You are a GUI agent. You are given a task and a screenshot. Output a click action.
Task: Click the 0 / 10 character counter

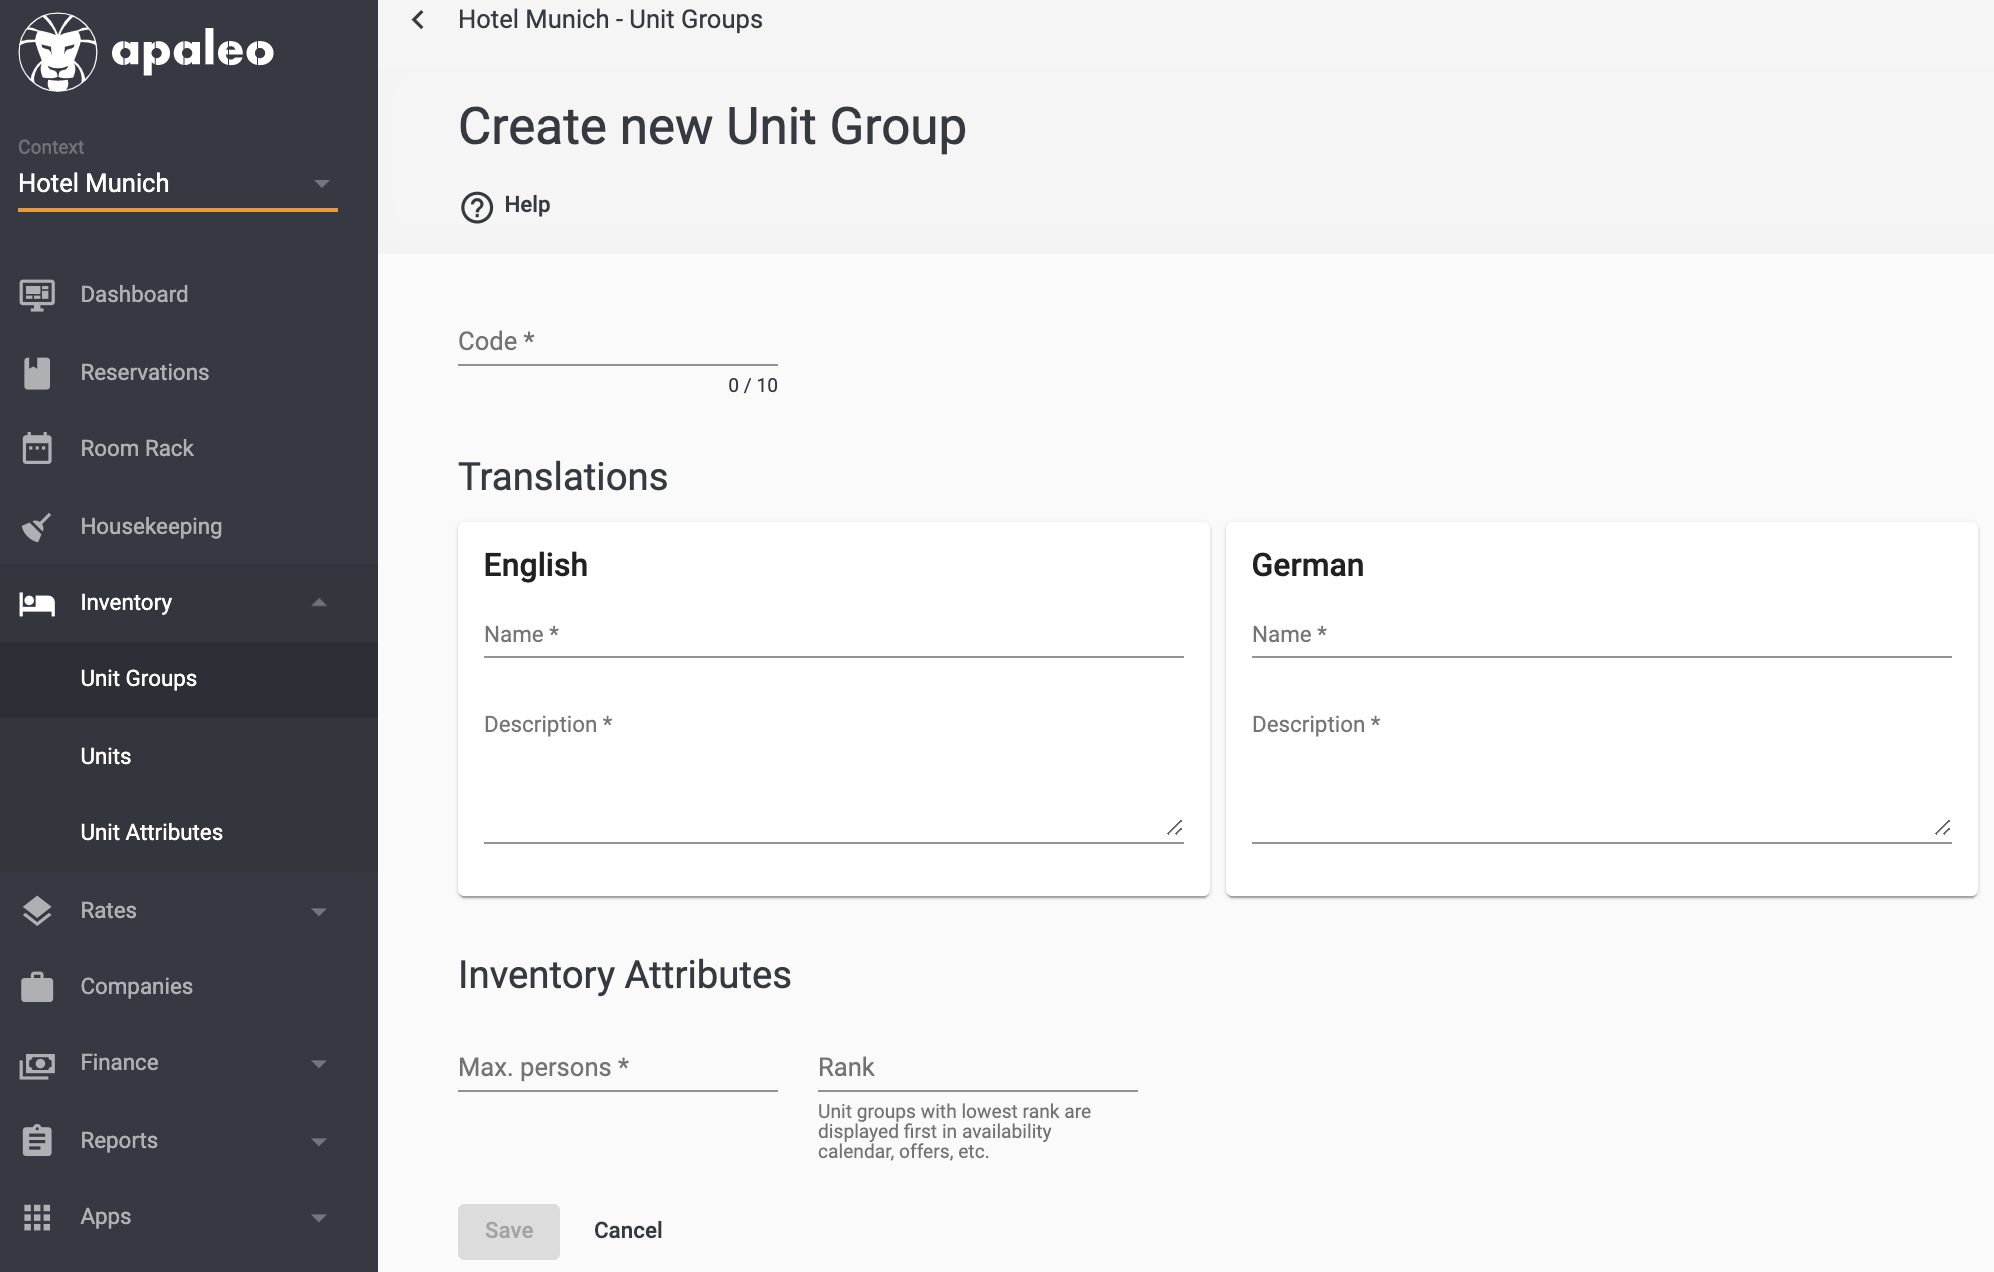[753, 386]
